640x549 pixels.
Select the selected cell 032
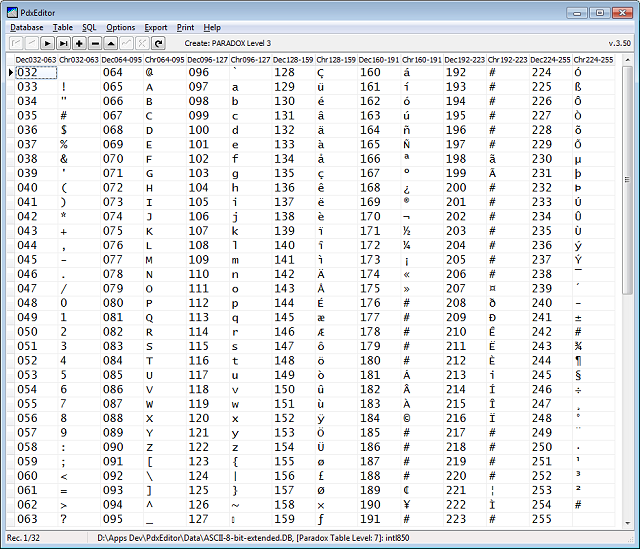click(36, 72)
